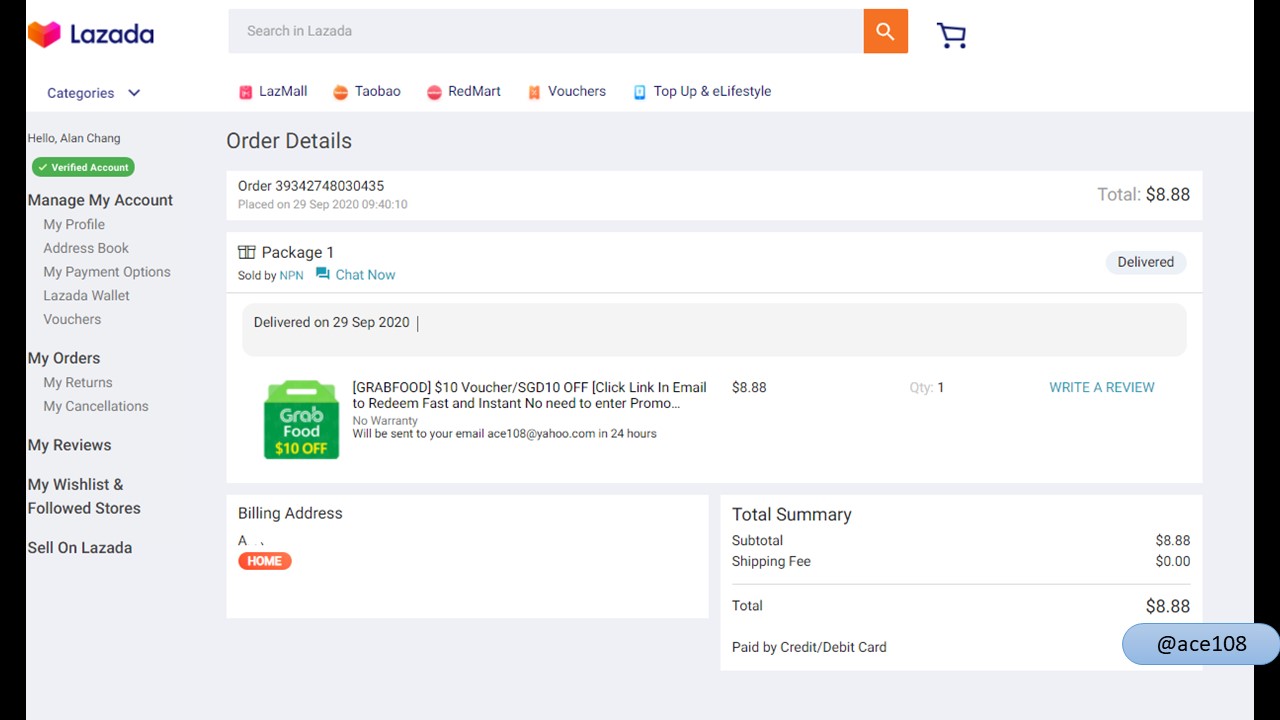Click the LazMall icon
1280x720 pixels.
tap(246, 92)
